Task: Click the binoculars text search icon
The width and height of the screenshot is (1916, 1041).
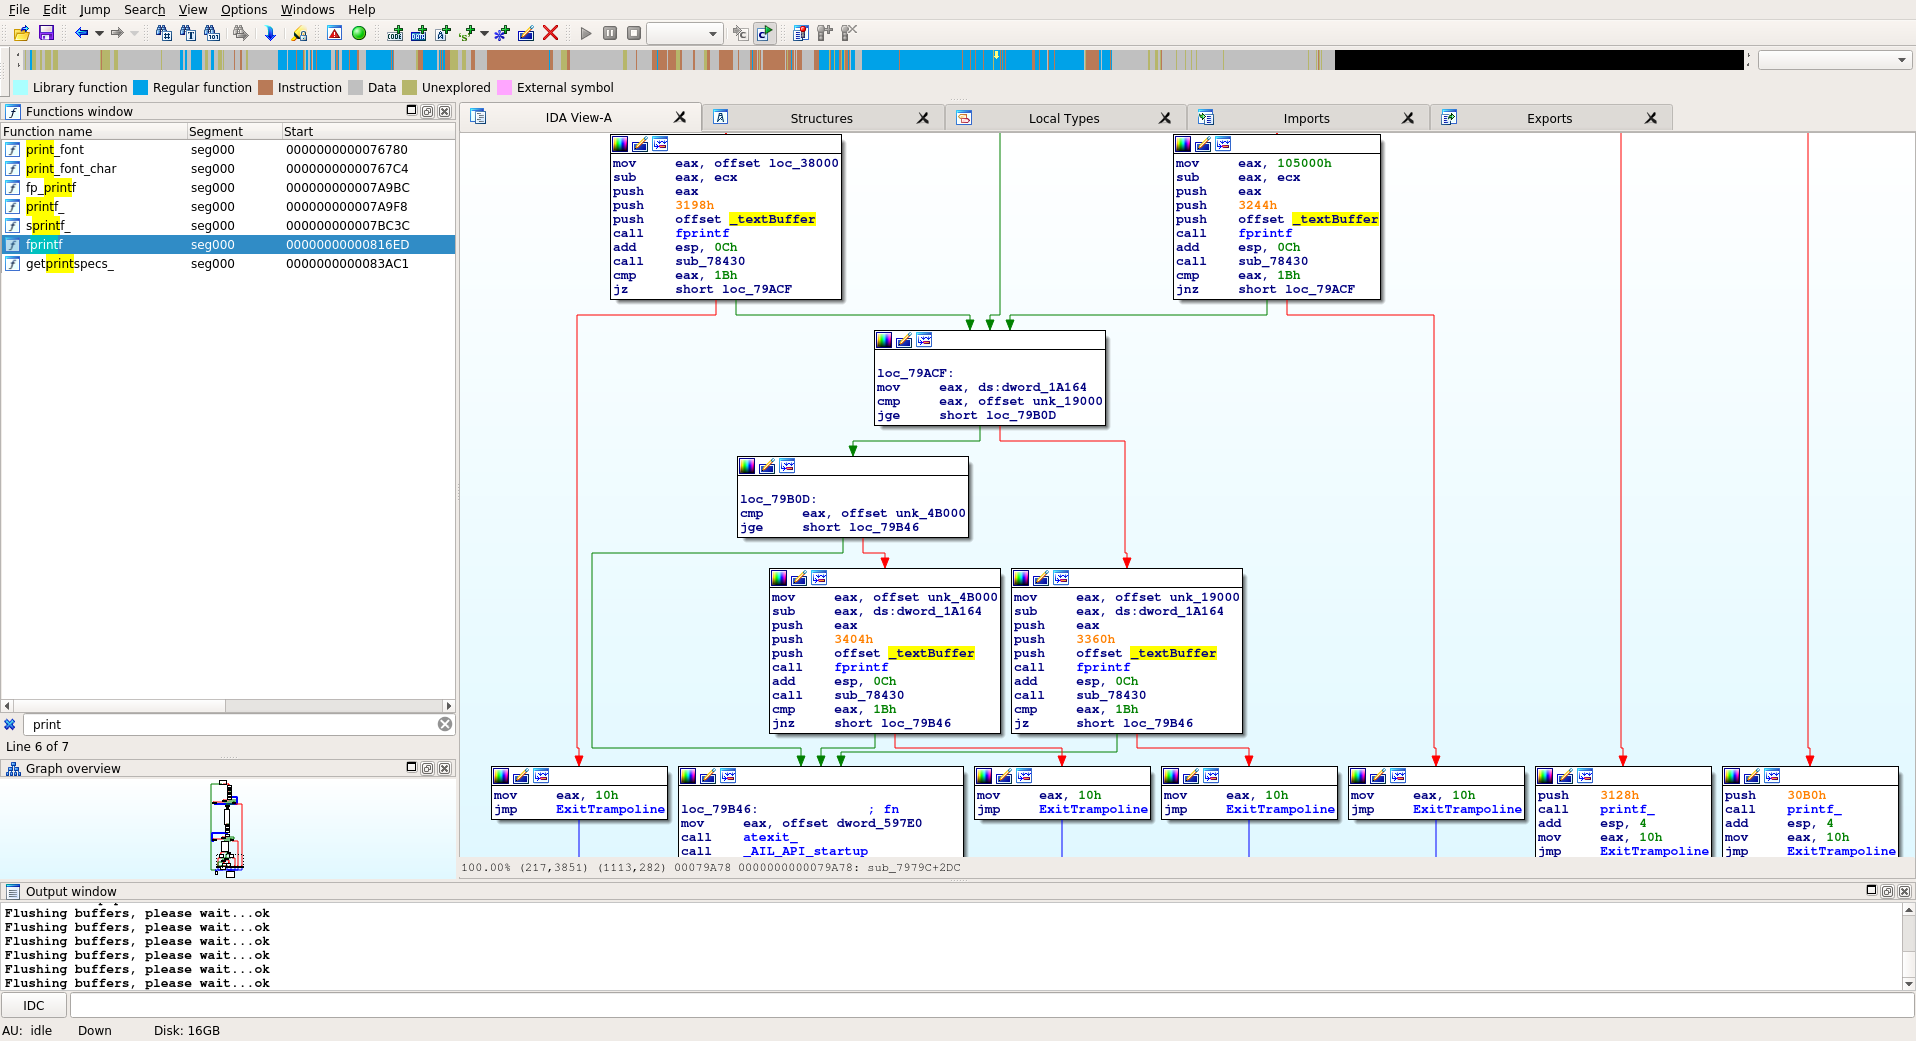Action: click(188, 33)
